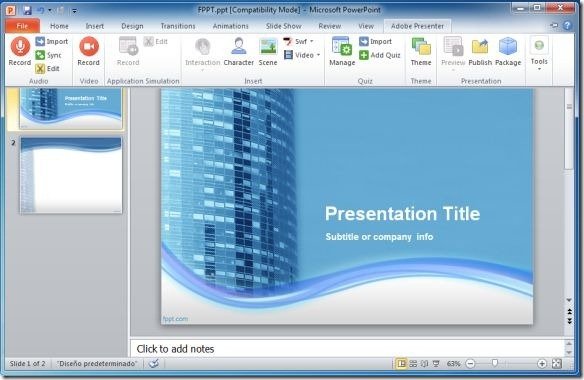584x380 pixels.
Task: Select the Adobe Presenter tab
Action: (418, 26)
